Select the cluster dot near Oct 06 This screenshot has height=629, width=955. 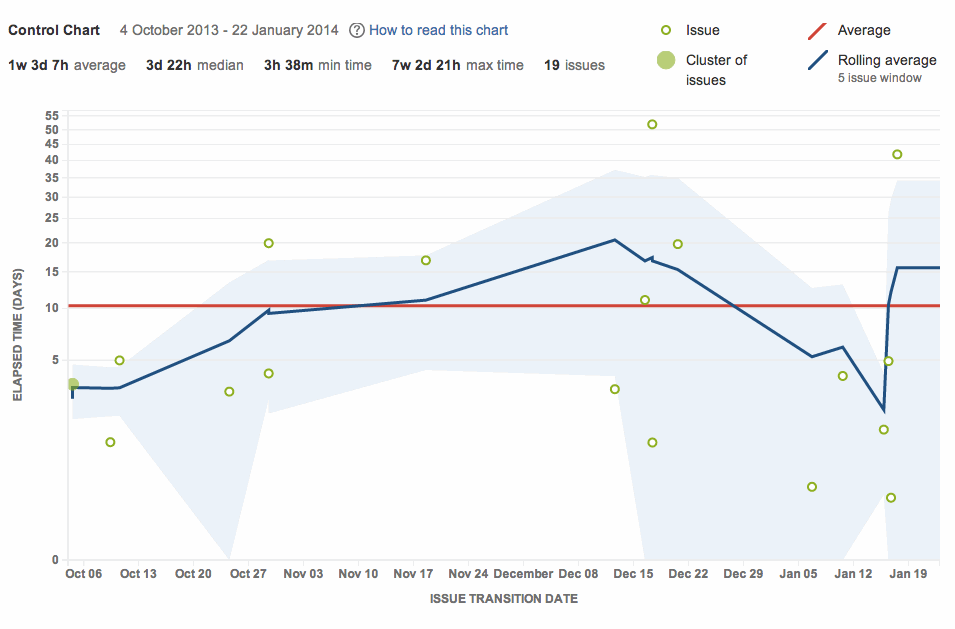click(x=72, y=384)
